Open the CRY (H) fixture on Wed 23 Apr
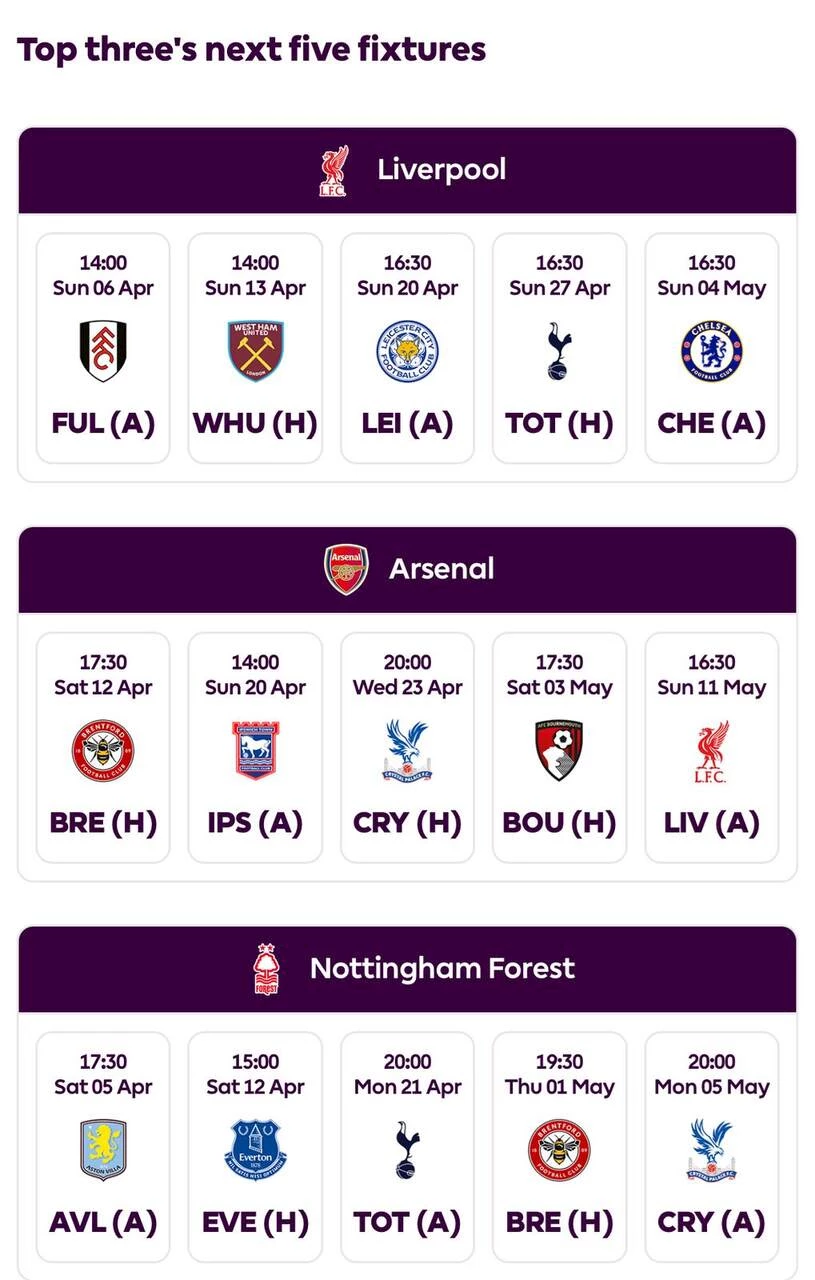This screenshot has width=815, height=1280. coord(407,747)
